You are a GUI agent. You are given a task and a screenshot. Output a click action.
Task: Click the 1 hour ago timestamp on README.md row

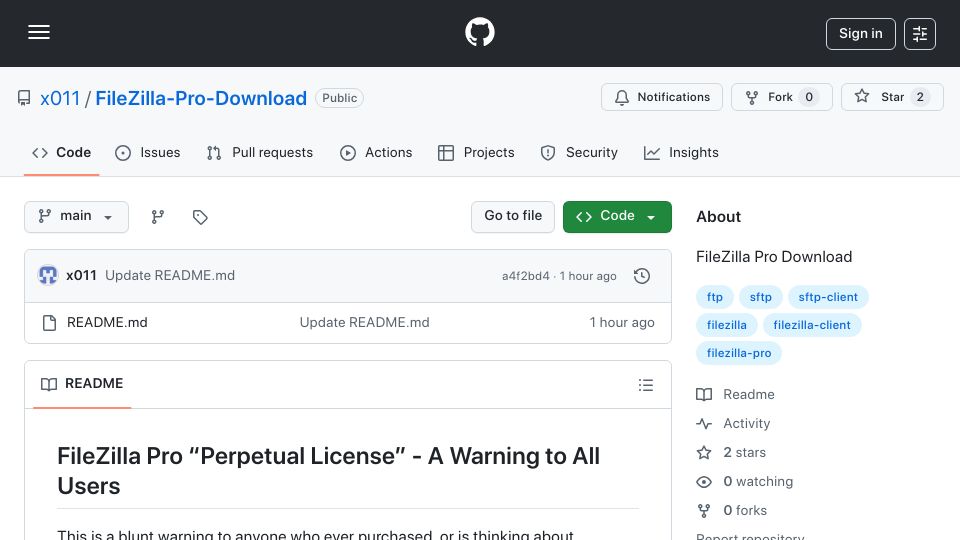click(622, 323)
